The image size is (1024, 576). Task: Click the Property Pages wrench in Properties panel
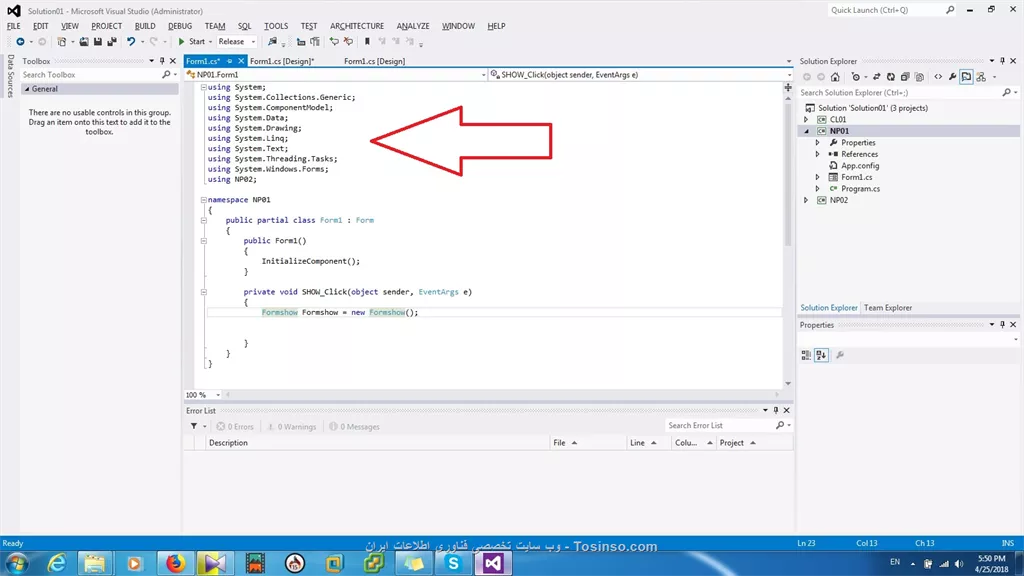[840, 355]
